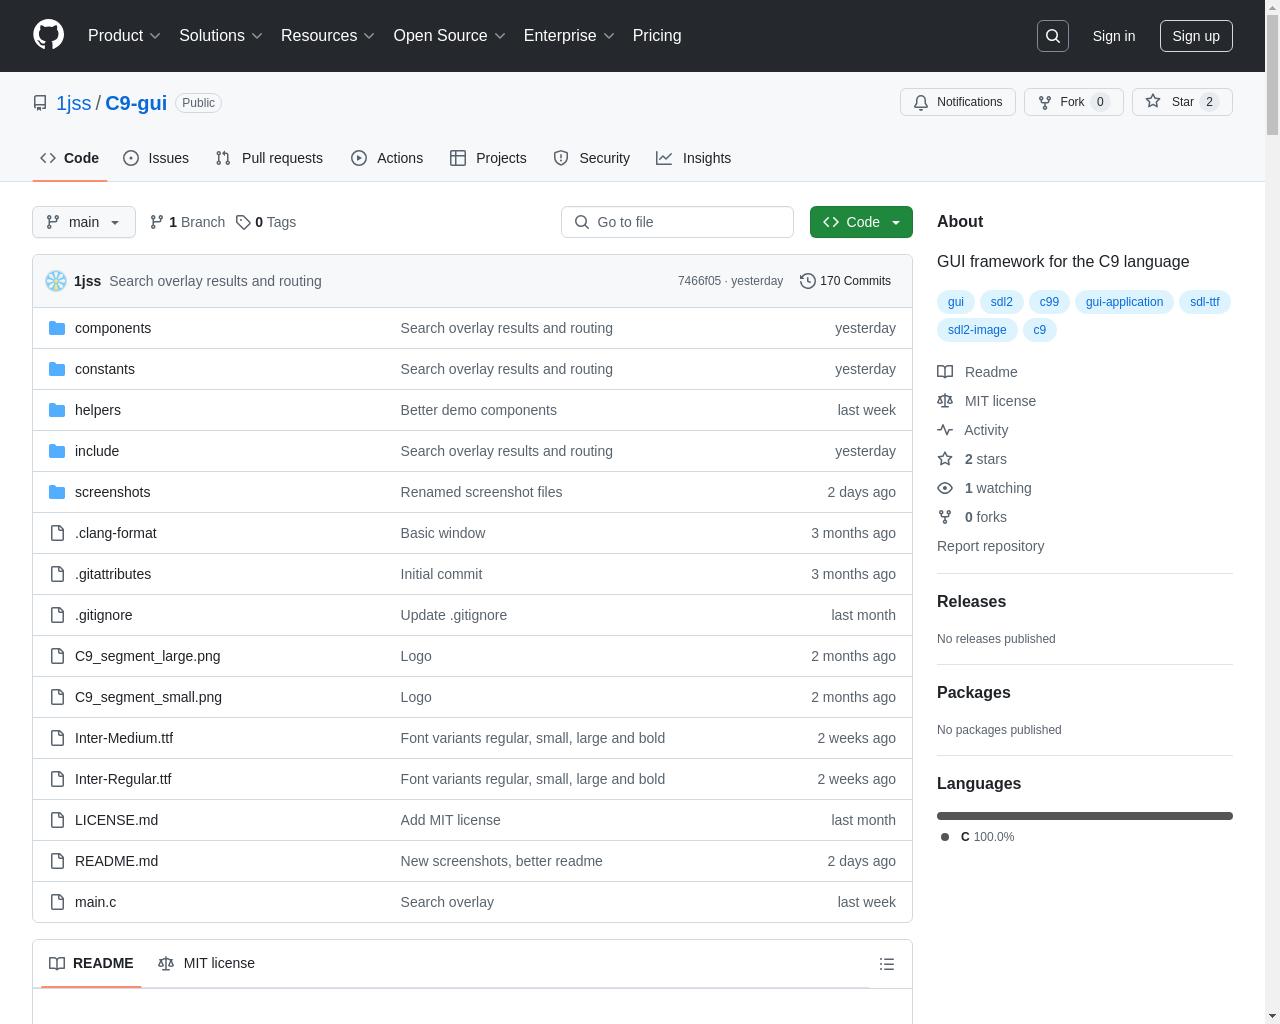Viewport: 1280px width, 1024px height.
Task: Click the Sign up button
Action: point(1196,36)
